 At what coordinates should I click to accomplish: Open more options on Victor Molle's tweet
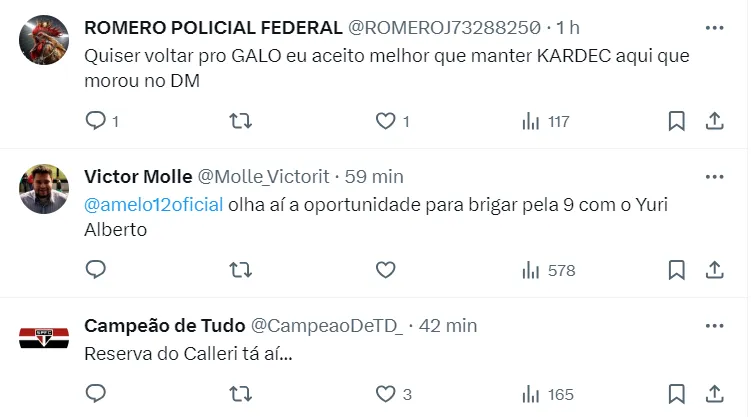coord(714,176)
